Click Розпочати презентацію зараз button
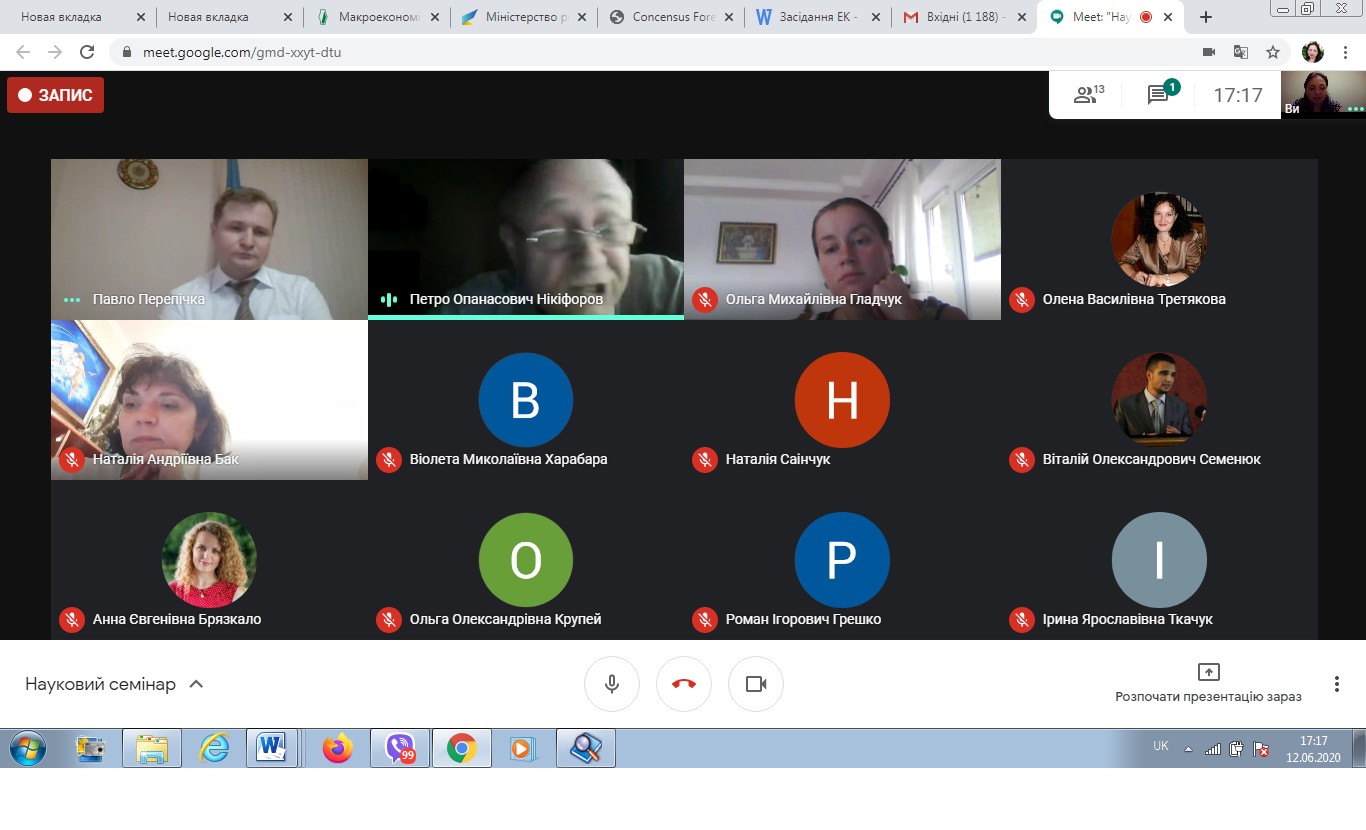 (1208, 684)
